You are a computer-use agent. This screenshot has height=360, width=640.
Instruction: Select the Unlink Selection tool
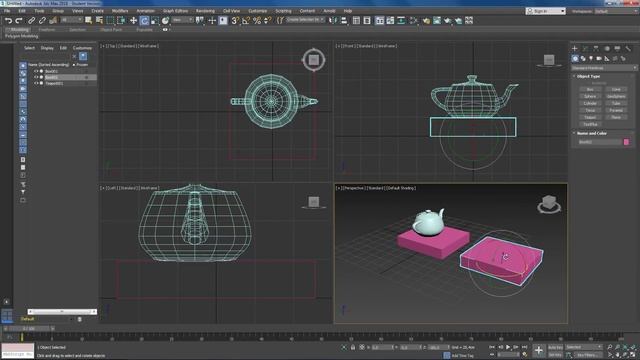[42, 20]
